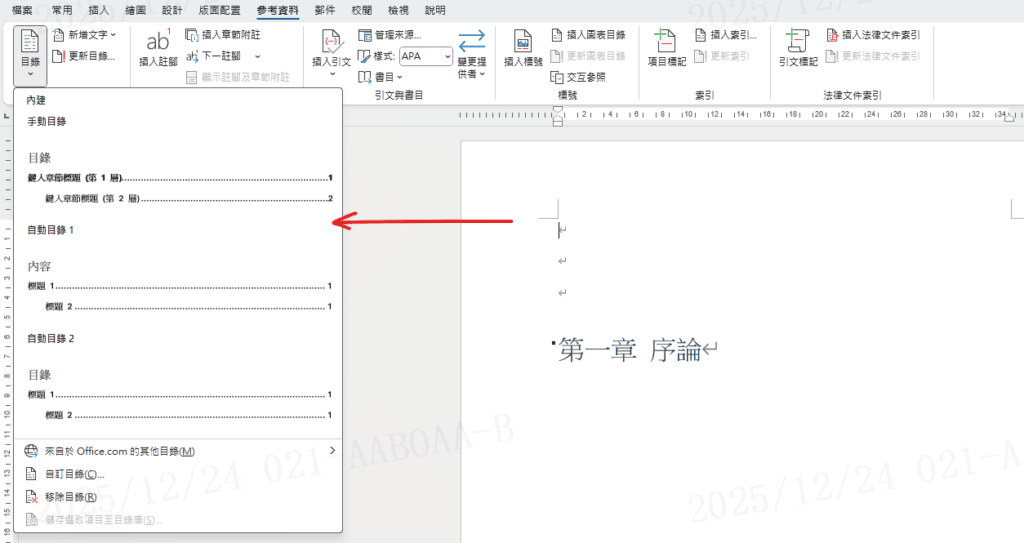Screen dimensions: 1024x543
Task: Click the 插入標號 (Insert Caption) icon
Action: pos(522,47)
